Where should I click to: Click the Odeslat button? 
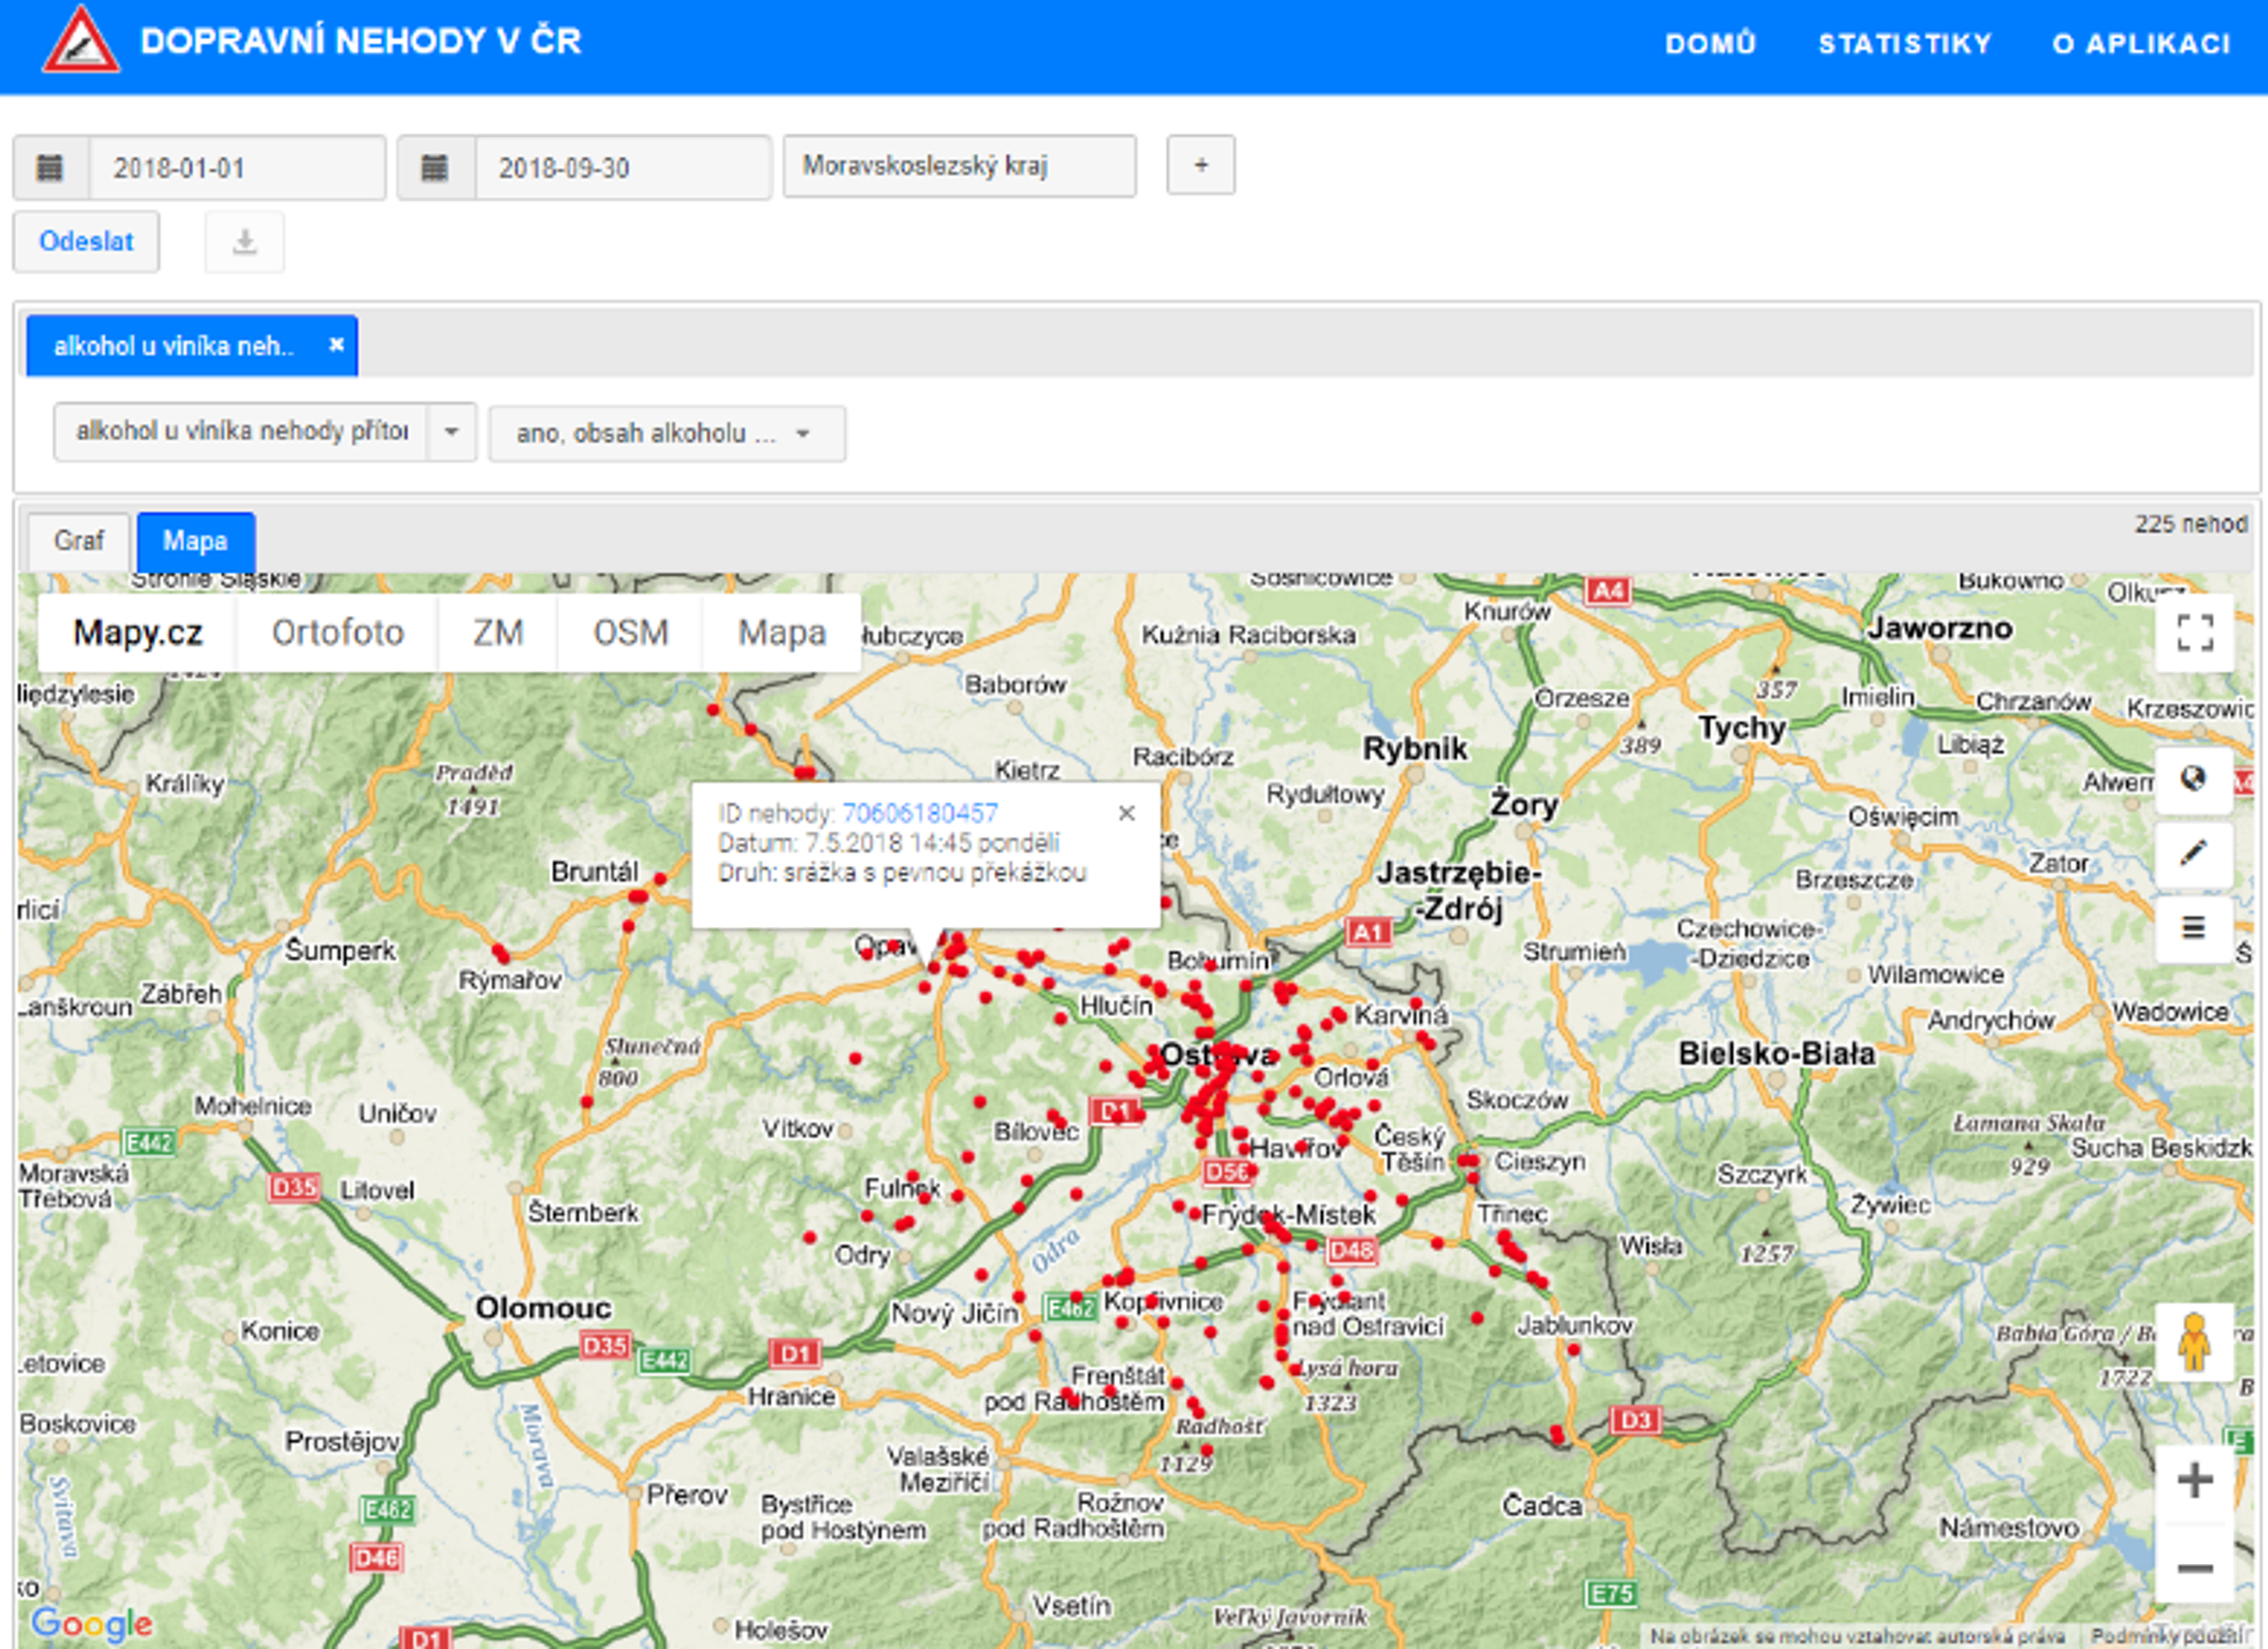click(86, 242)
